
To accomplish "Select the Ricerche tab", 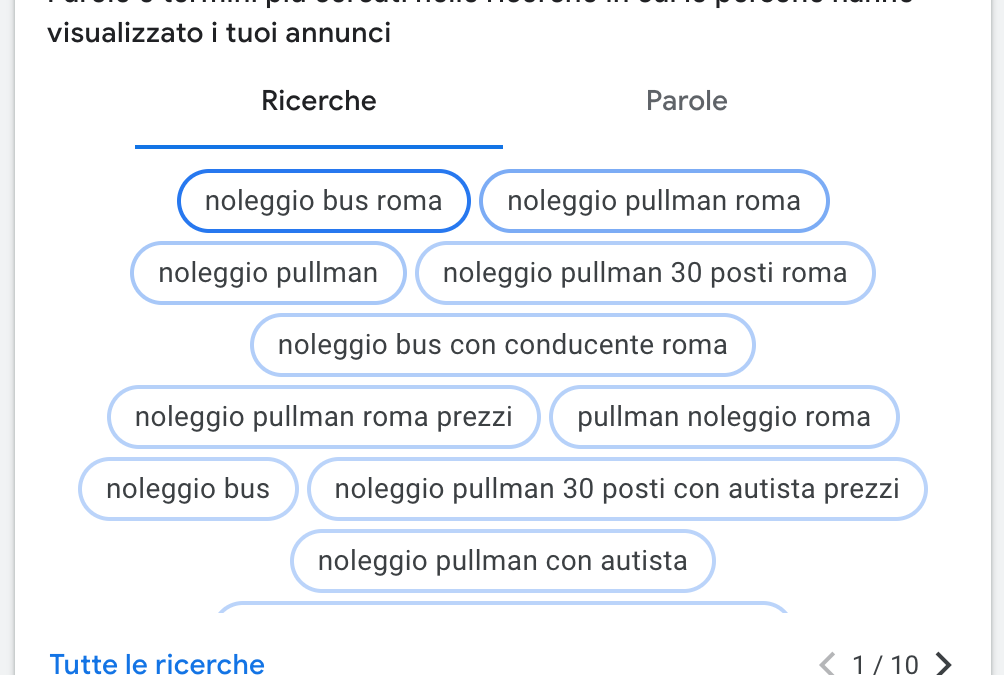I will point(319,101).
